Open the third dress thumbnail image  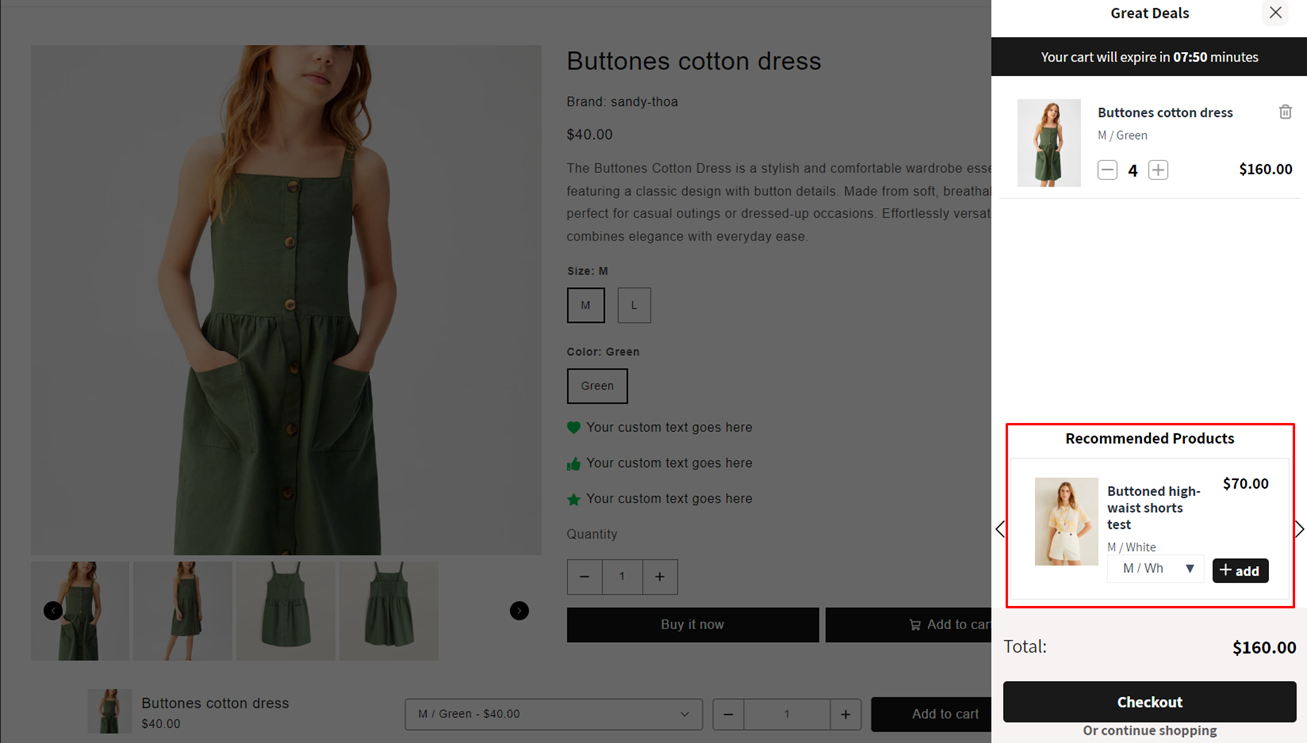coord(286,610)
